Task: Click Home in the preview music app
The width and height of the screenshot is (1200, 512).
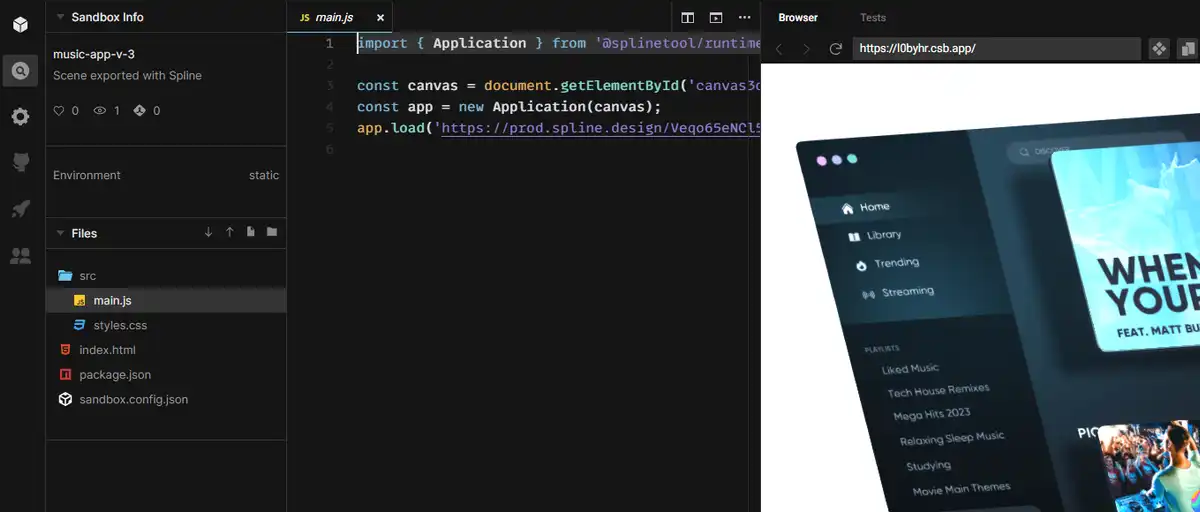Action: [866, 207]
